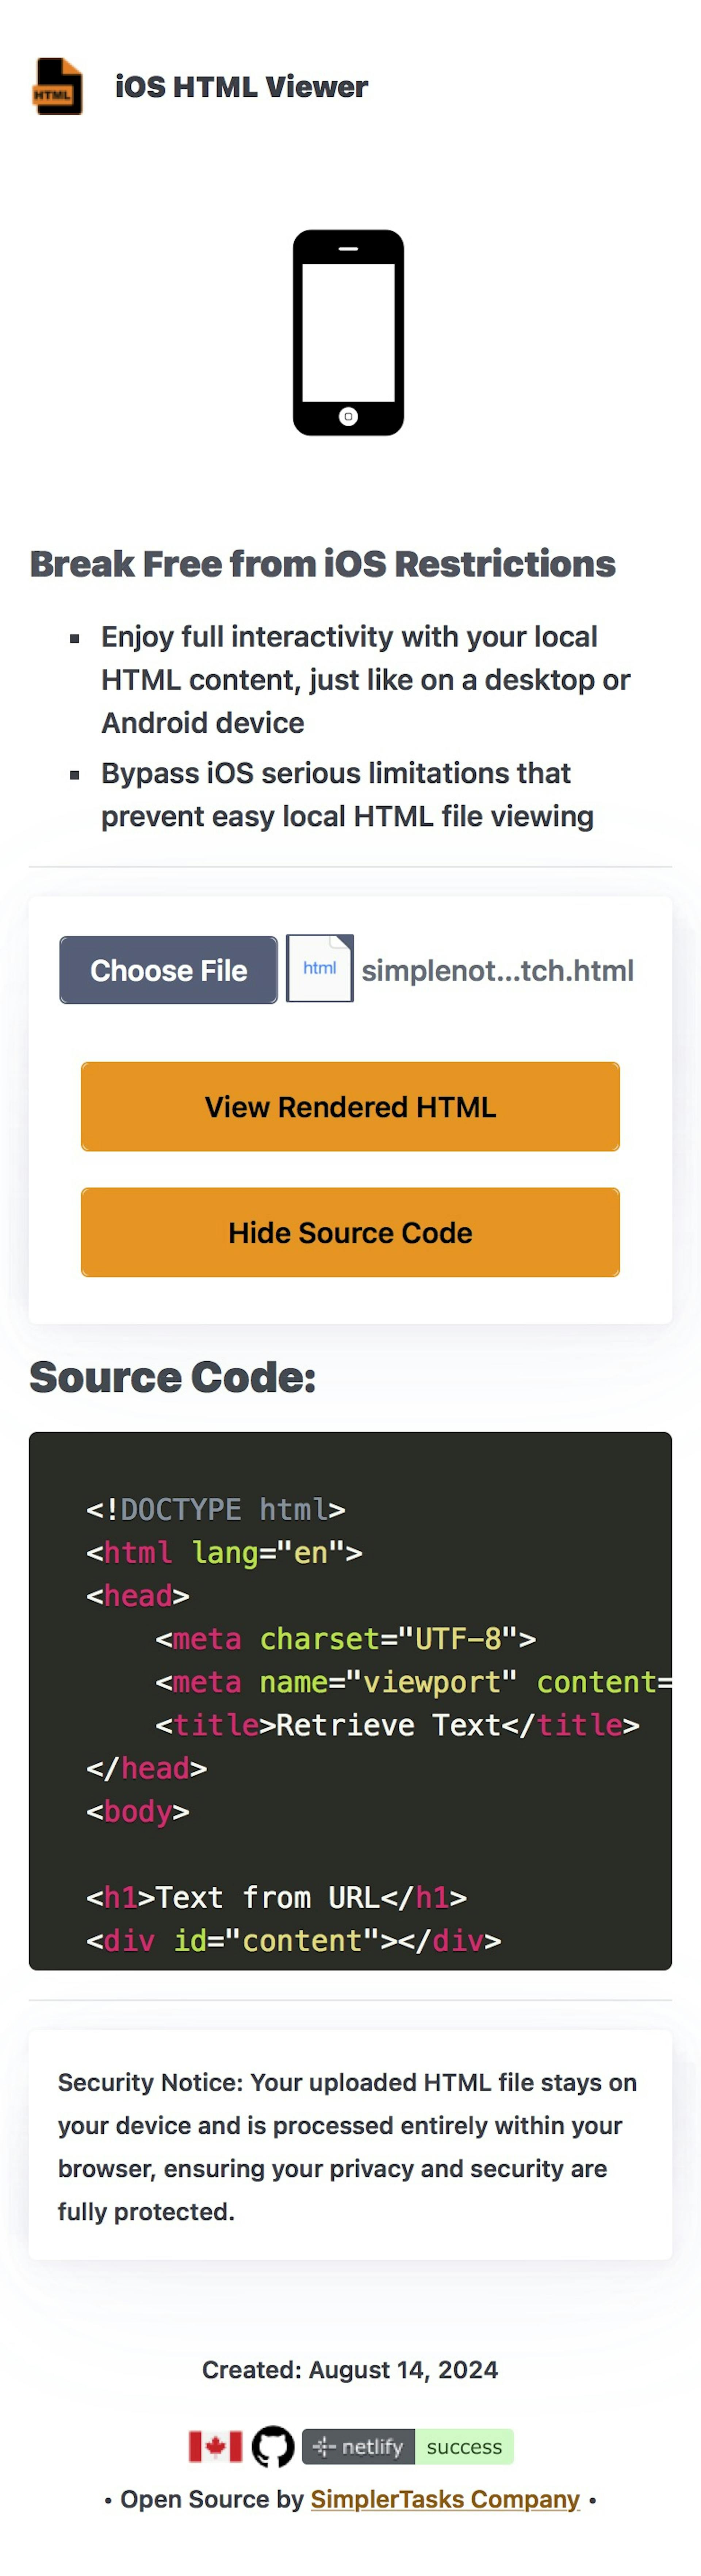Click the Created August 14, 2024 text

tap(350, 2369)
